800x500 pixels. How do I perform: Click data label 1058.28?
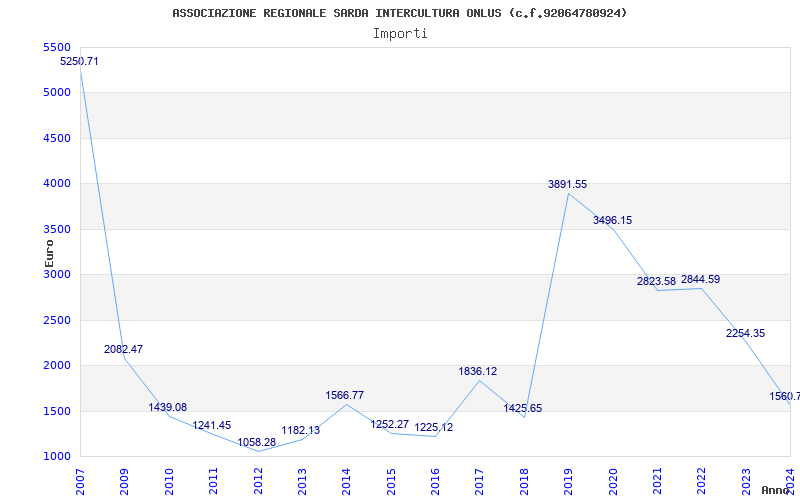(257, 442)
